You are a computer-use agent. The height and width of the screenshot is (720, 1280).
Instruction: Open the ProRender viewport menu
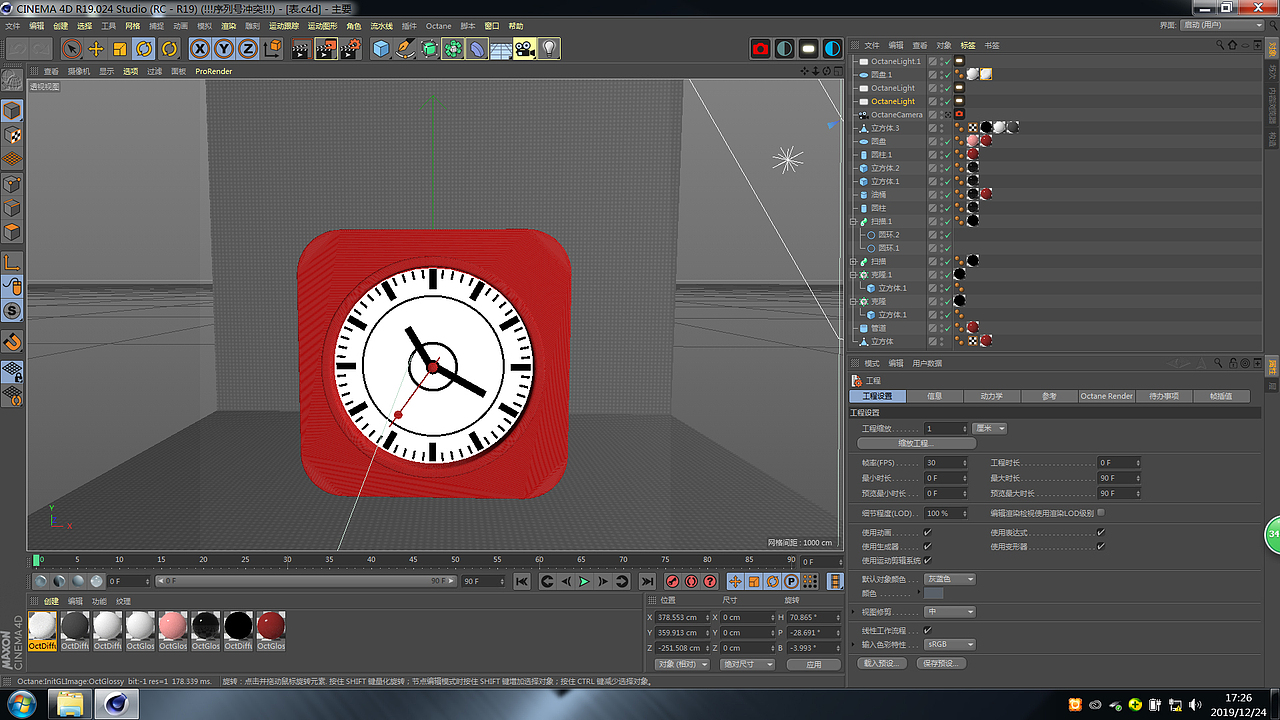tap(214, 71)
